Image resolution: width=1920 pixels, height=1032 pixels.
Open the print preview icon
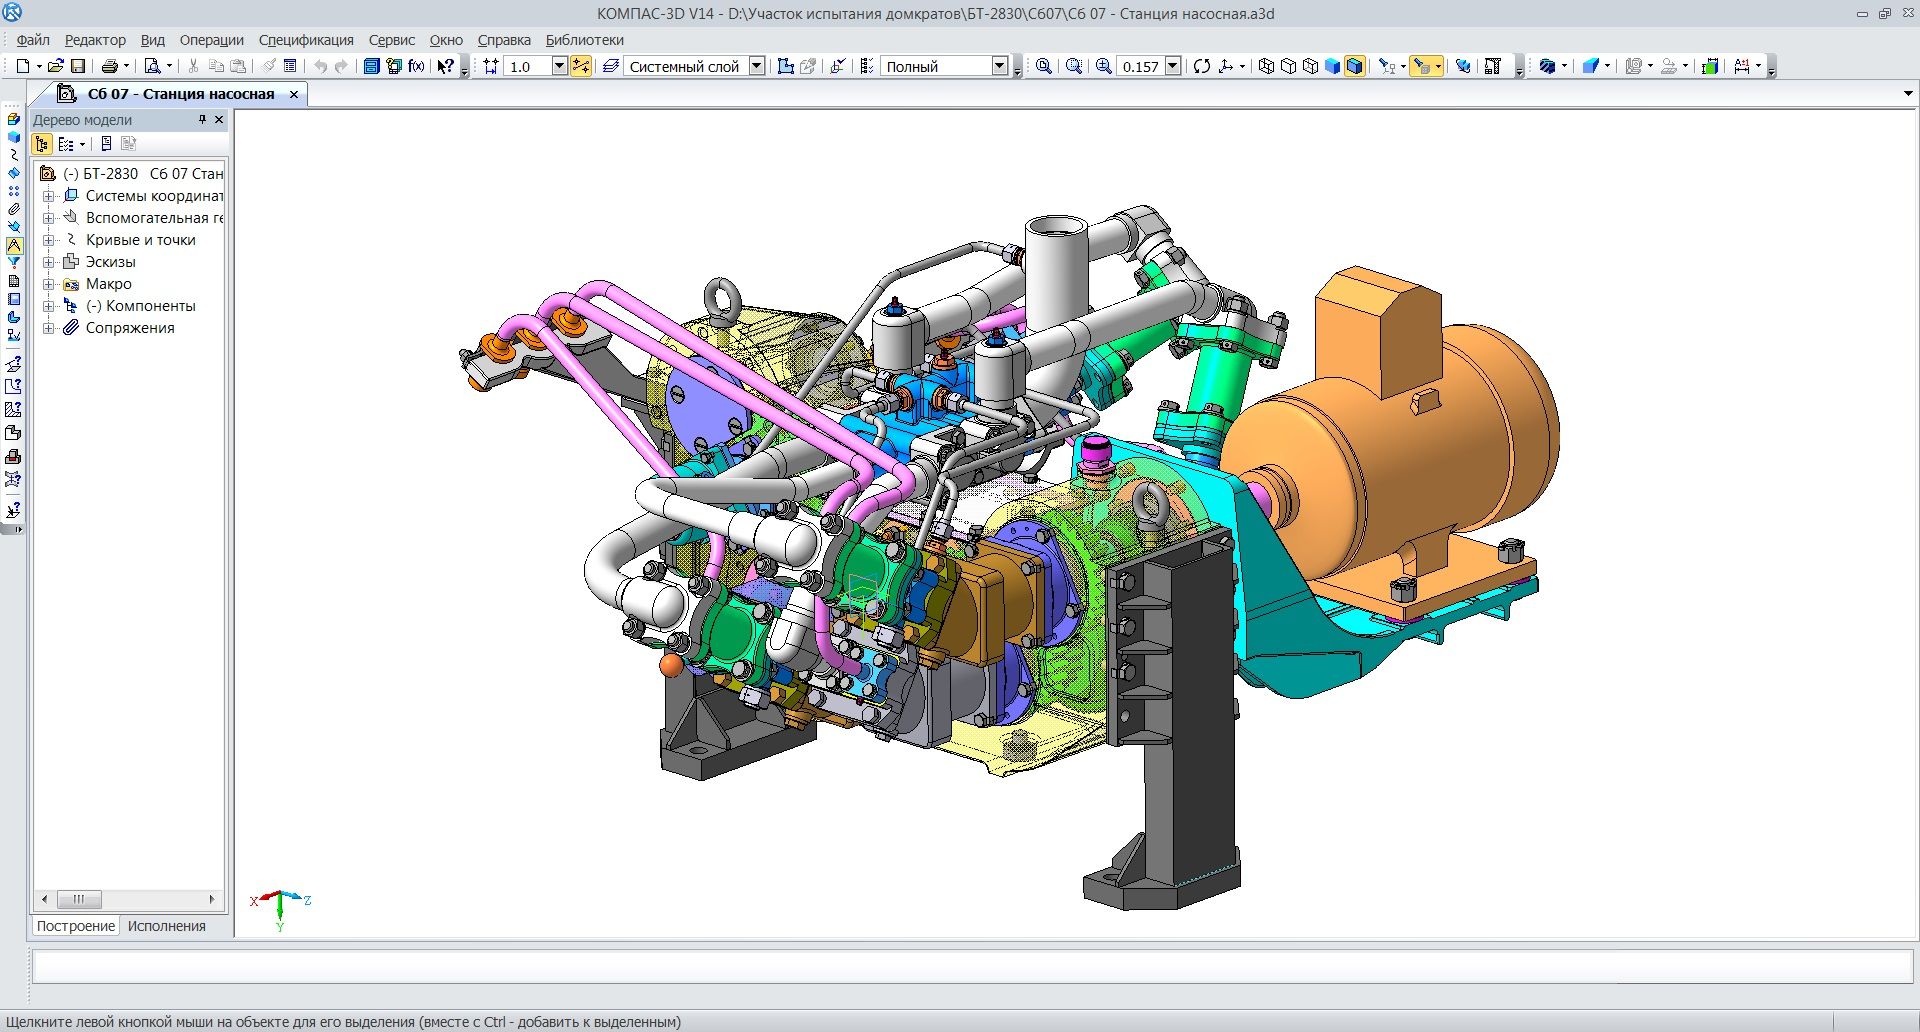tap(152, 66)
